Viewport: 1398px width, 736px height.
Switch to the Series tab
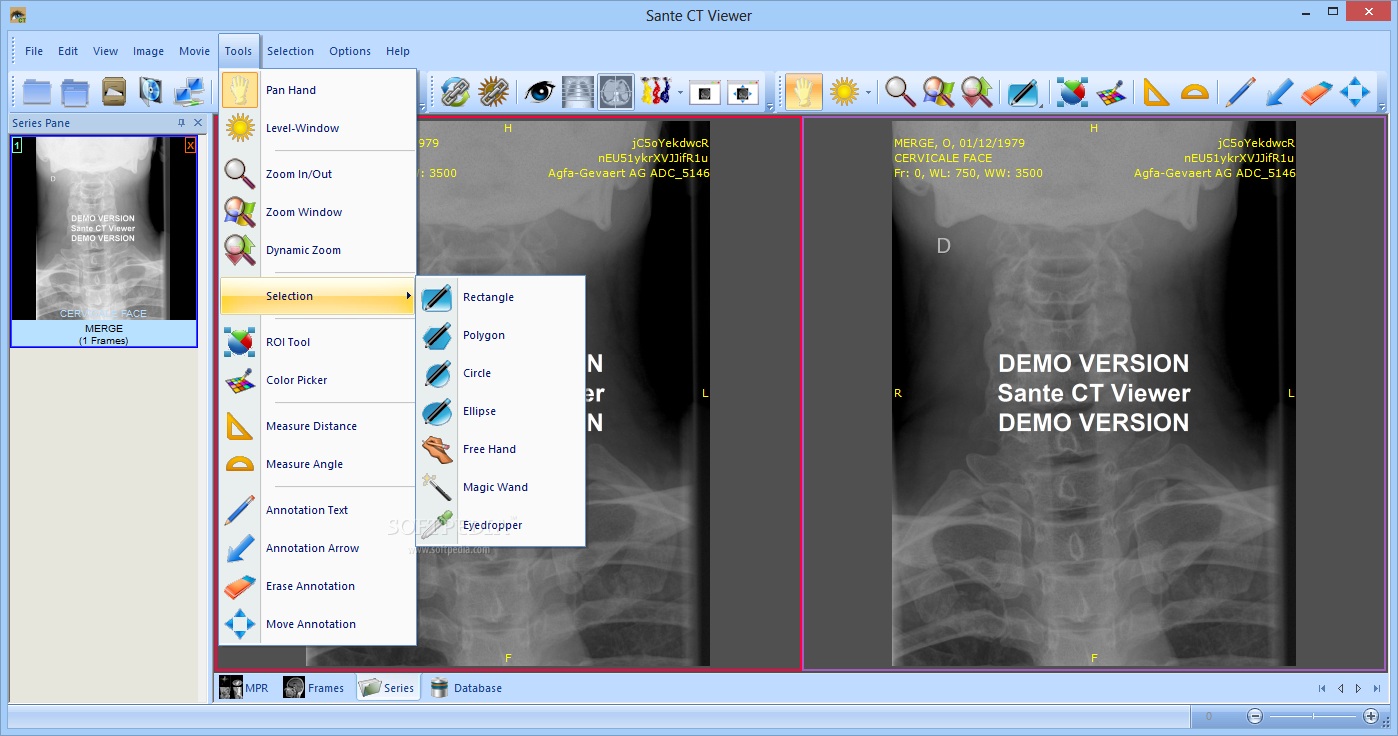click(388, 688)
